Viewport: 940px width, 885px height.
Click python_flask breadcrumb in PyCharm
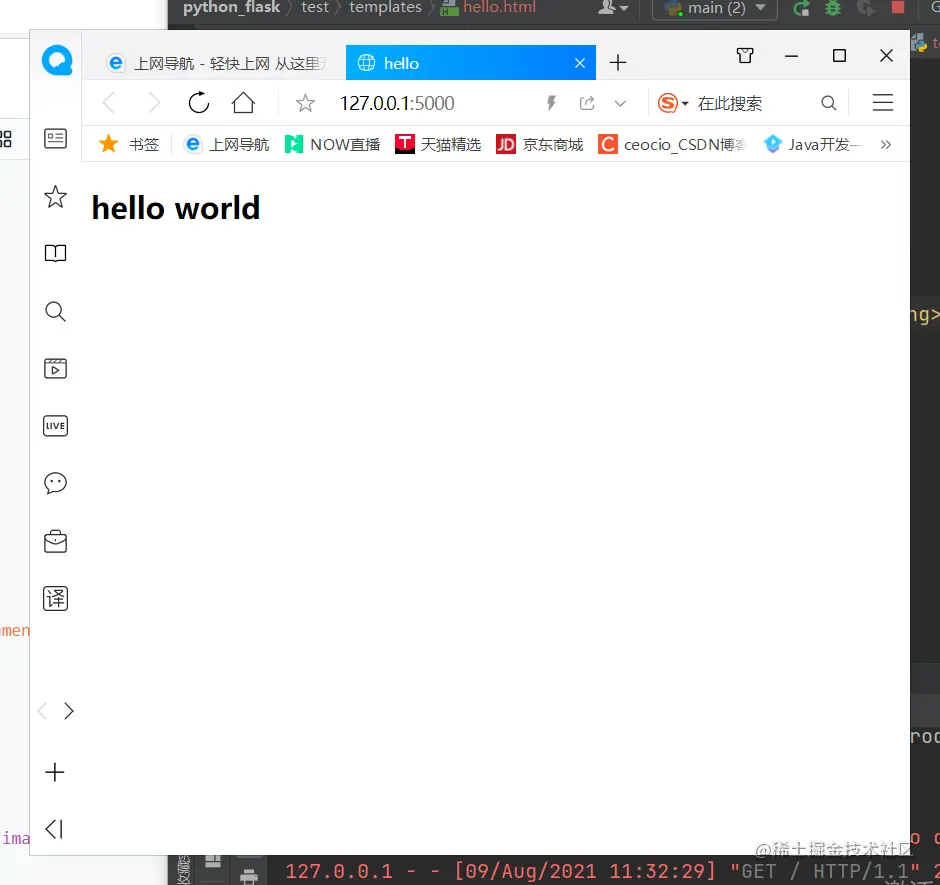click(x=231, y=7)
